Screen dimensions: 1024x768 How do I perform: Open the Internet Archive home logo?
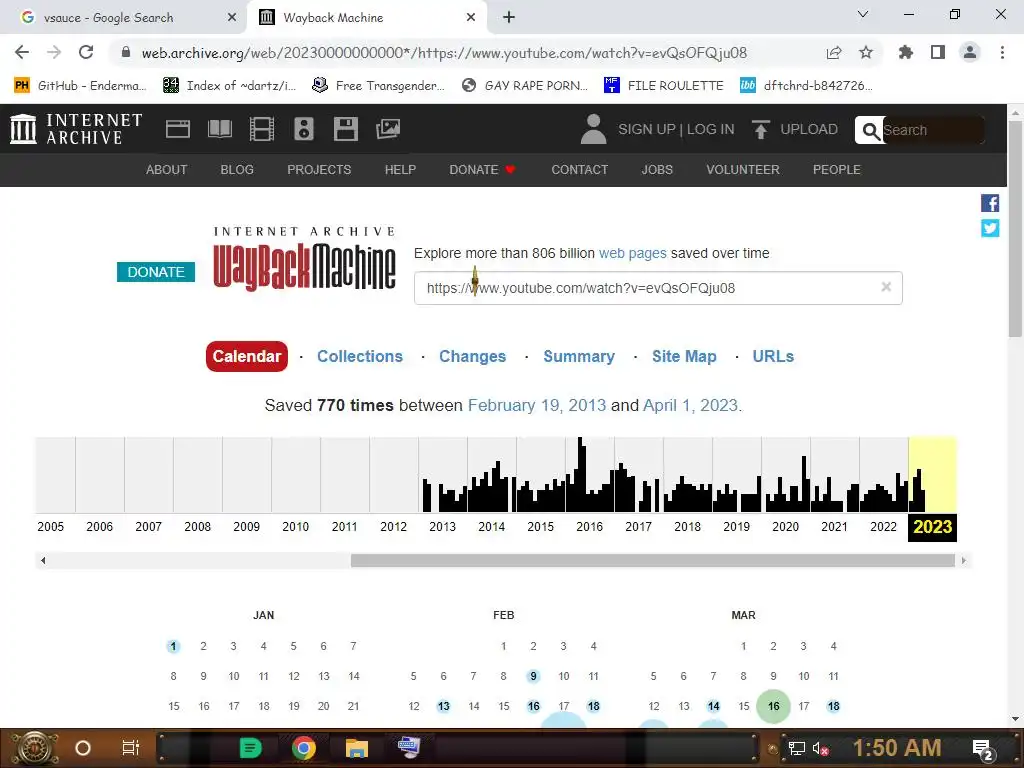76,129
